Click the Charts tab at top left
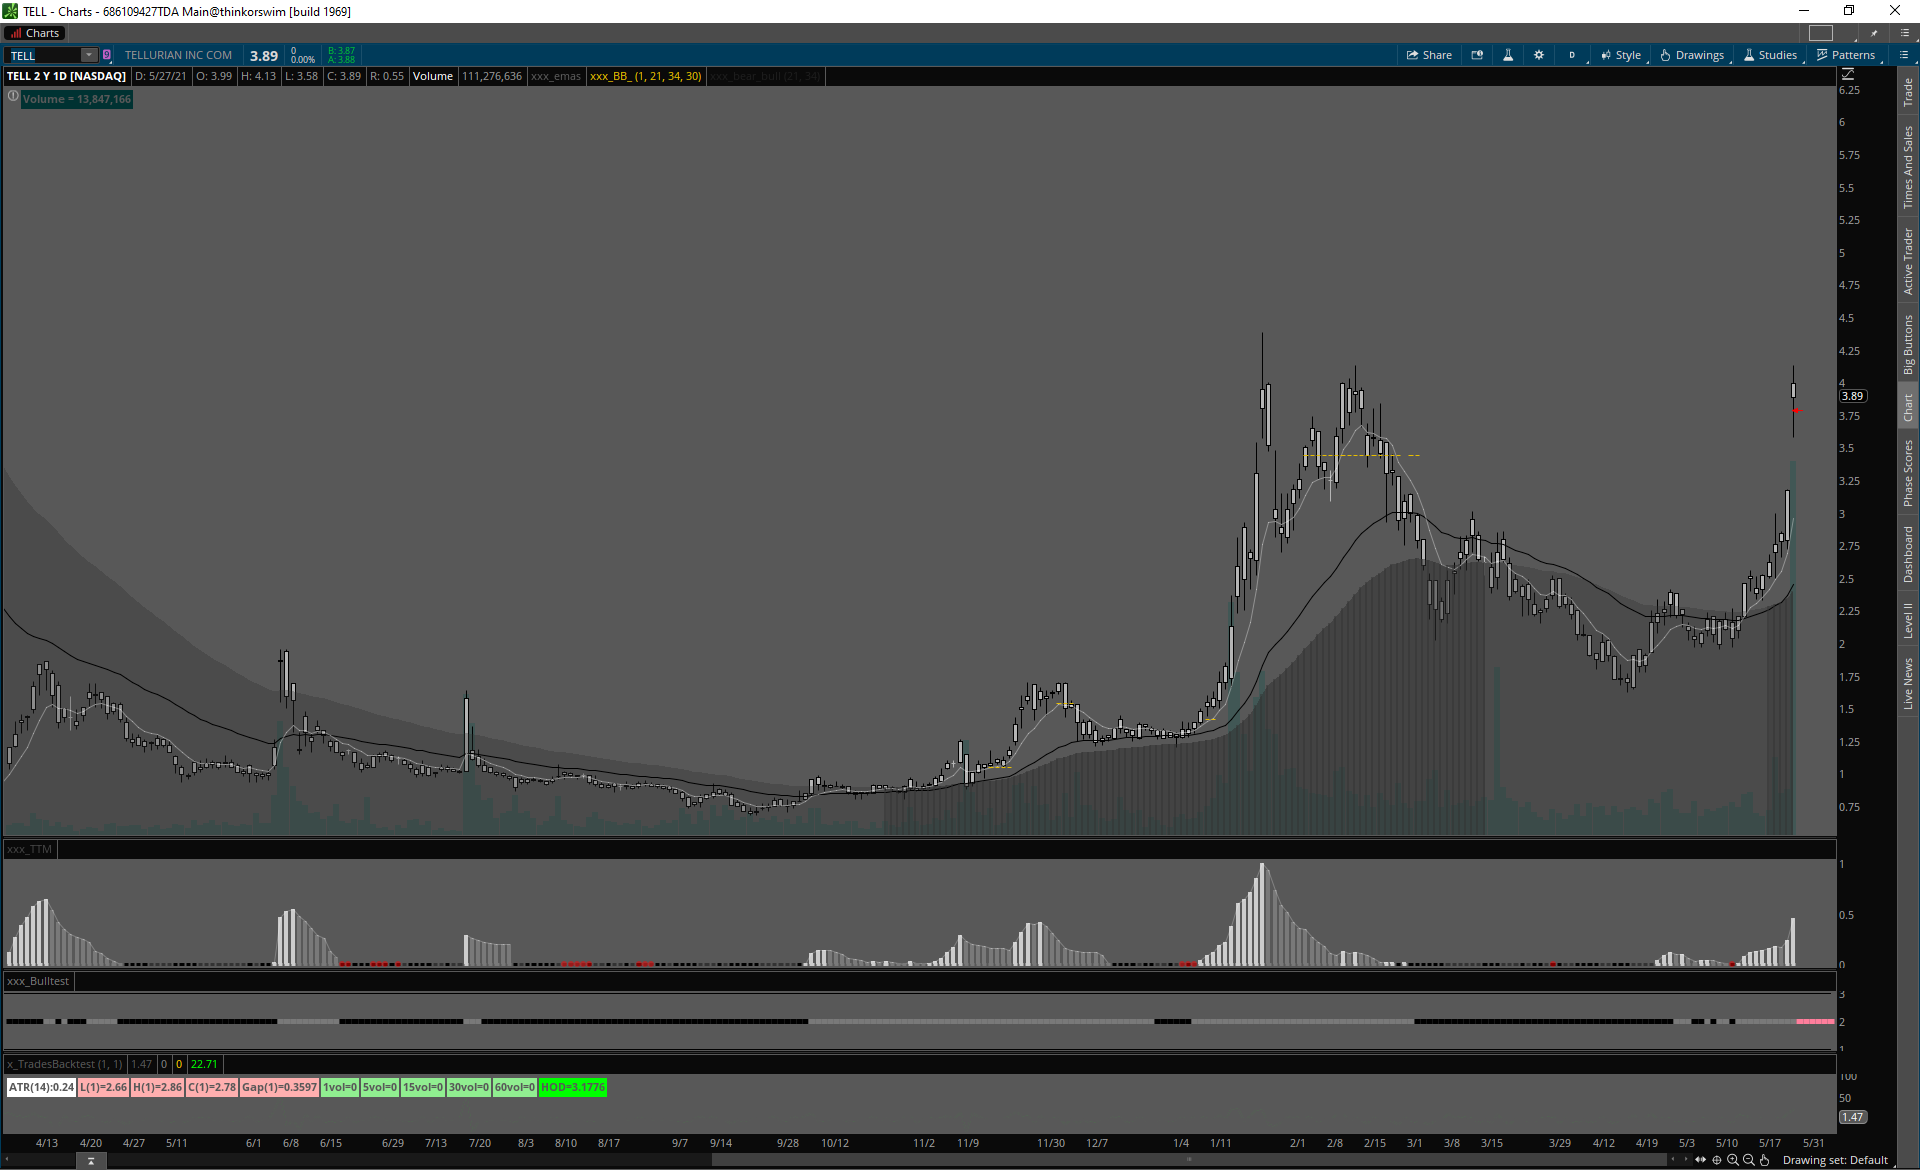This screenshot has height=1170, width=1920. tap(35, 33)
